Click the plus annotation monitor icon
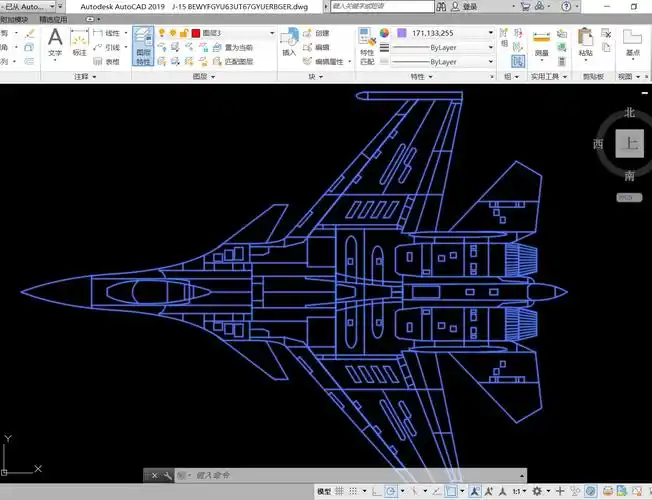Image resolution: width=652 pixels, height=500 pixels. coord(560,492)
